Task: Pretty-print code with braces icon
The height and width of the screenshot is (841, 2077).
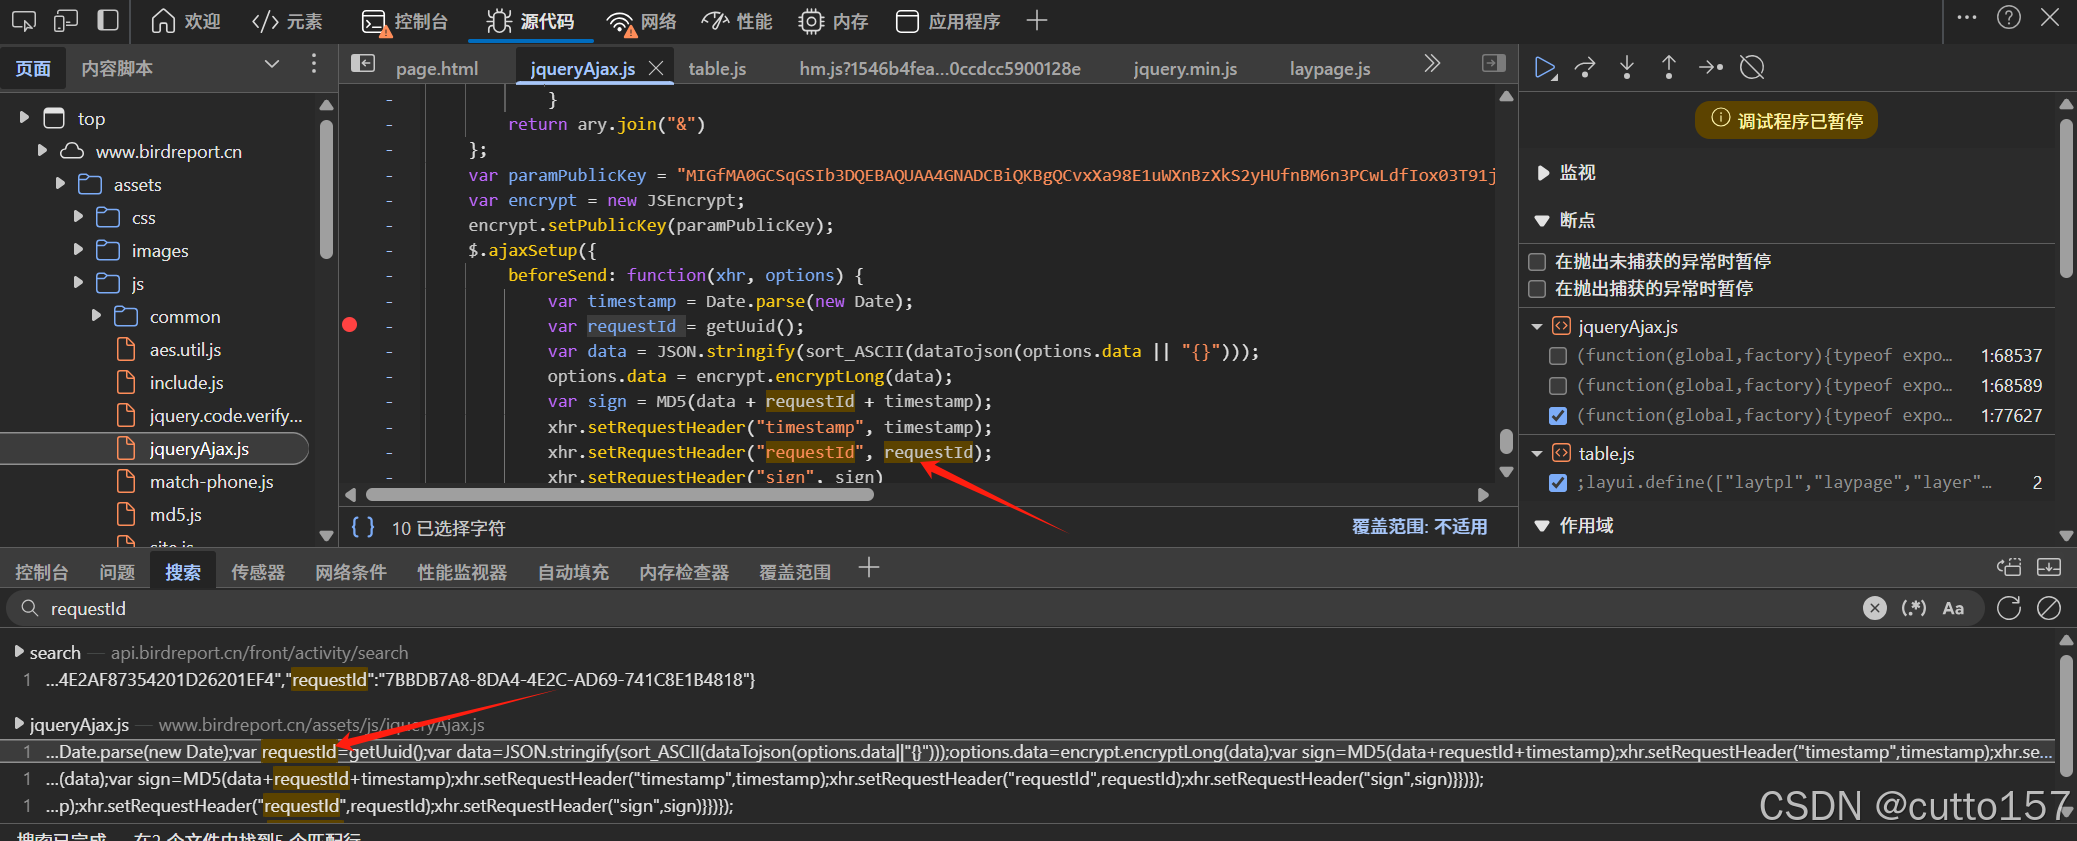Action: pyautogui.click(x=363, y=527)
